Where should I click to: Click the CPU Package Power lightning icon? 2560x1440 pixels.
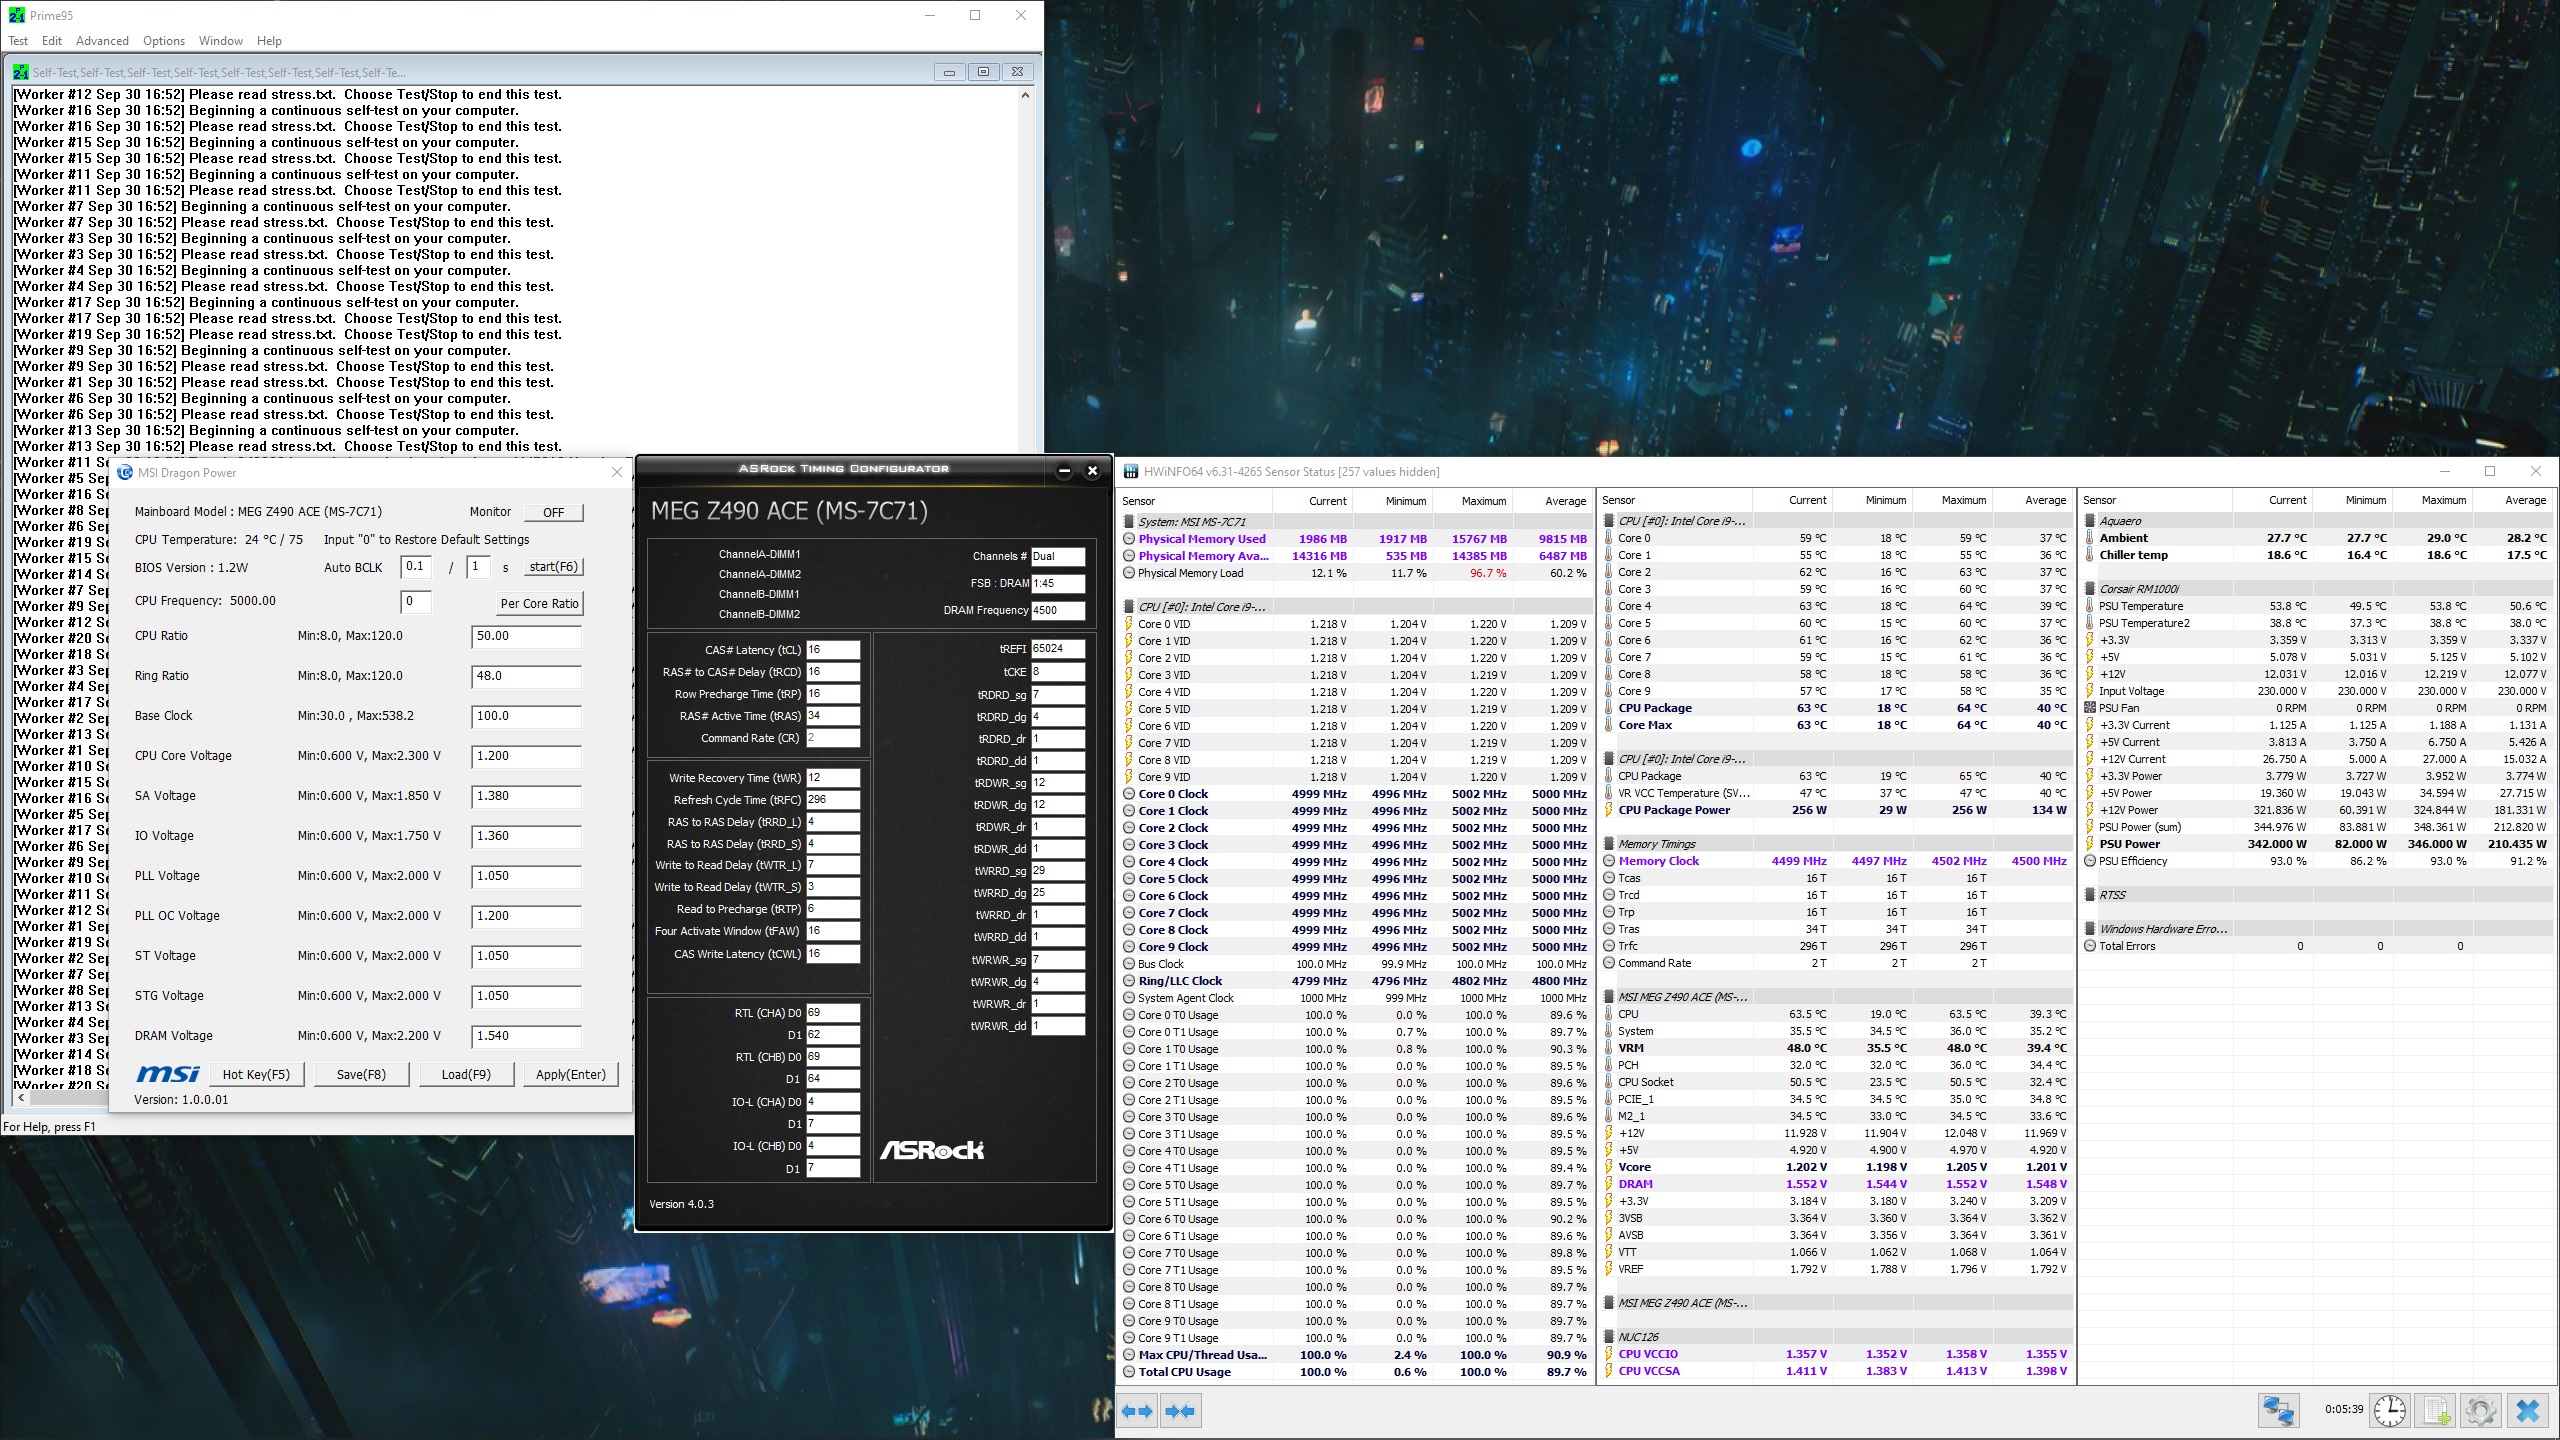pyautogui.click(x=1609, y=810)
